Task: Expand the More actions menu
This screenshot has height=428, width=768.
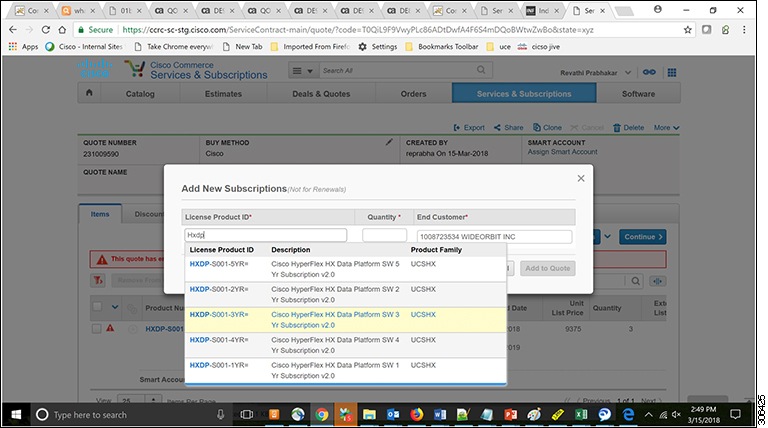Action: 666,127
